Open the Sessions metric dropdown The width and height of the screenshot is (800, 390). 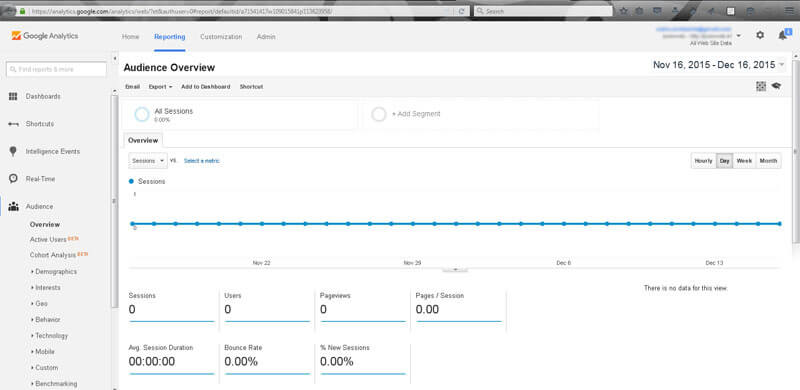coord(148,161)
